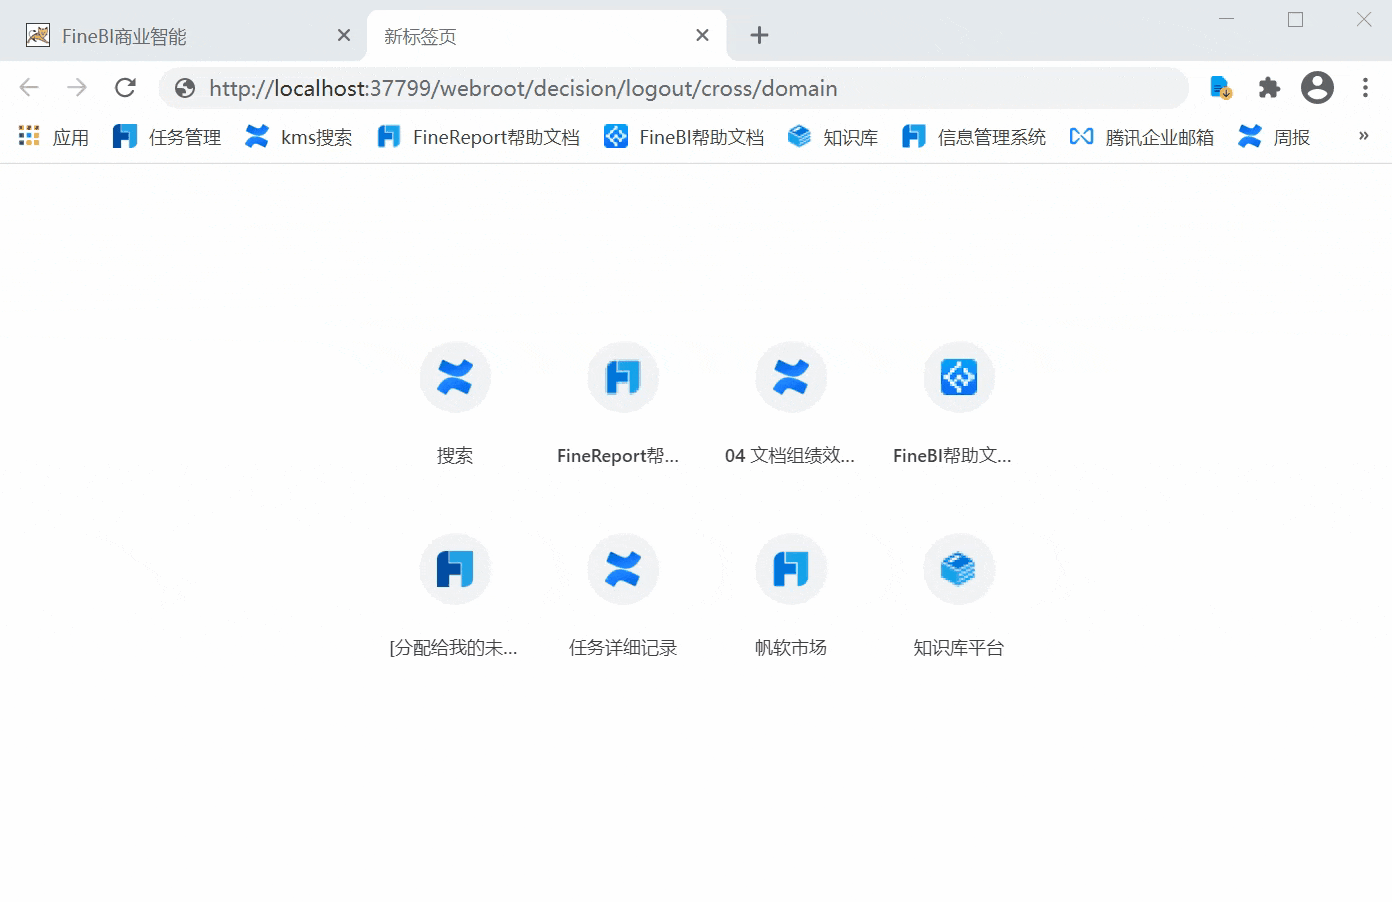Open the extensions puzzle icon
This screenshot has width=1392, height=902.
[x=1269, y=88]
